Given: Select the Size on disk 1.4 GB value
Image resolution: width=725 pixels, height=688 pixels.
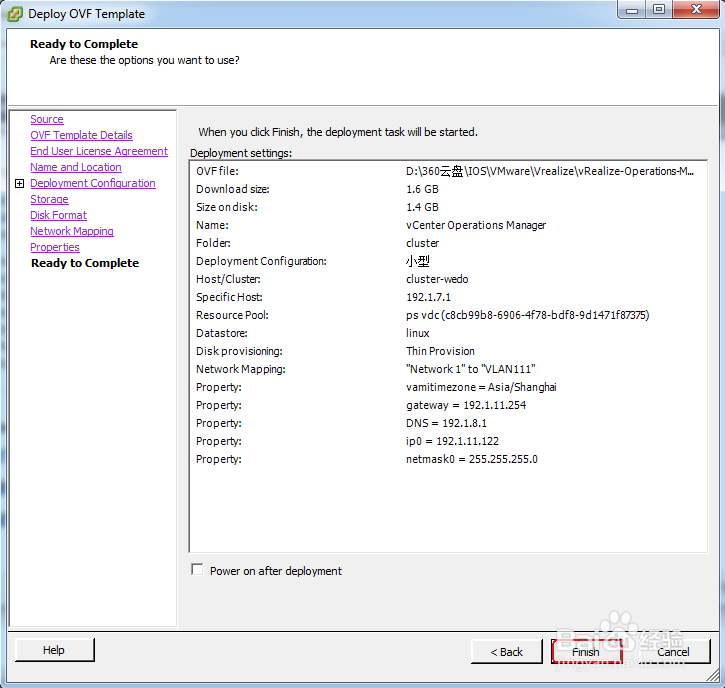Looking at the screenshot, I should pyautogui.click(x=422, y=207).
